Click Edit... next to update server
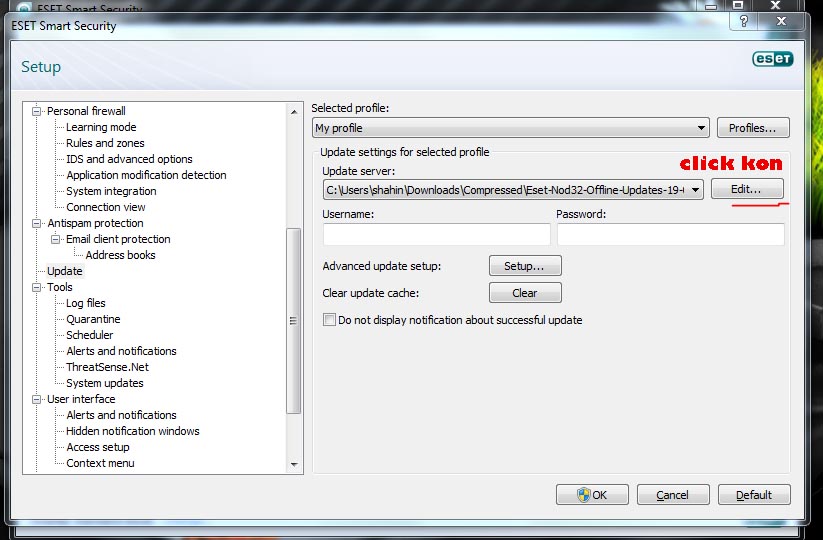The width and height of the screenshot is (823, 540). 747,189
